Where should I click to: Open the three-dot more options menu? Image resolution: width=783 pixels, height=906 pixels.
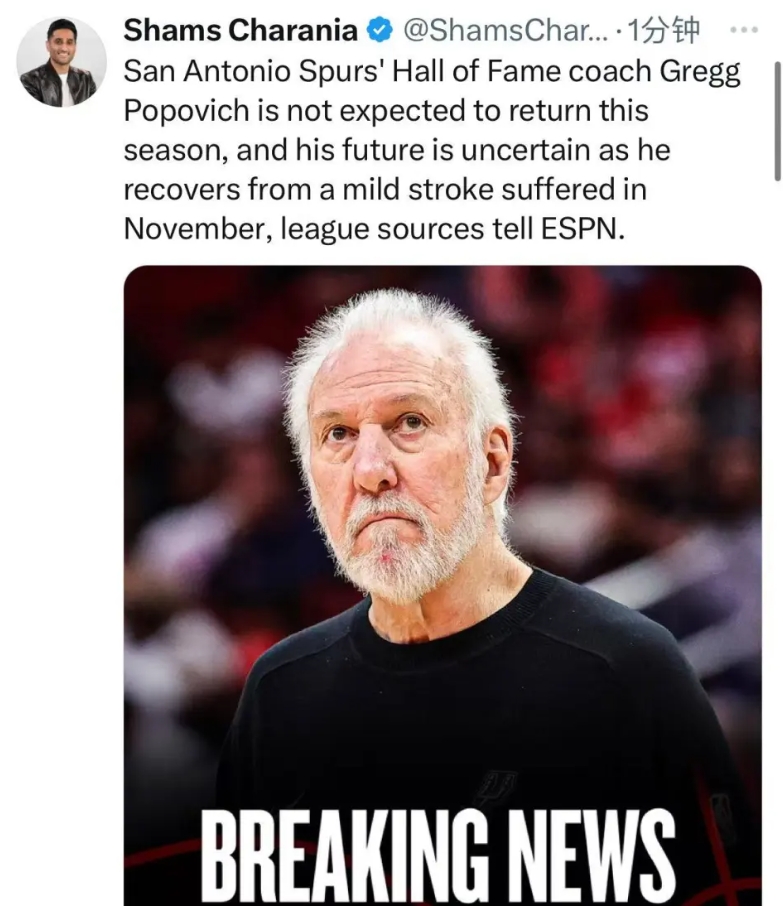coord(744,29)
